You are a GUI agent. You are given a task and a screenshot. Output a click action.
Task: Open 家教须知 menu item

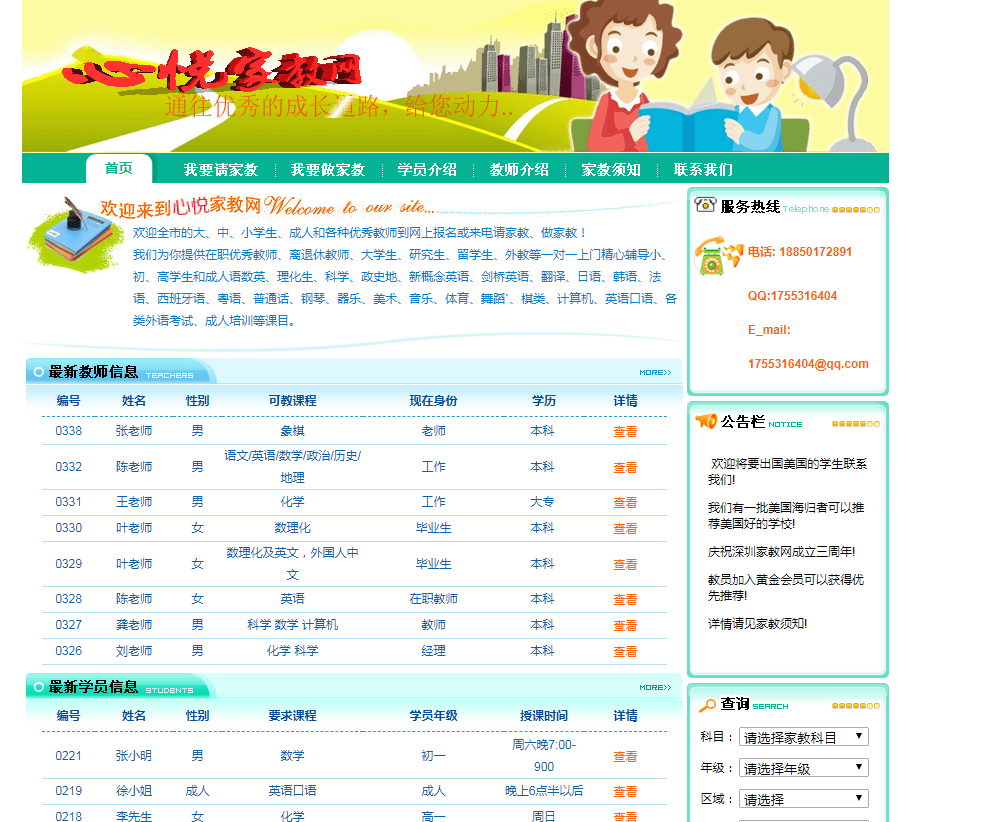point(610,170)
